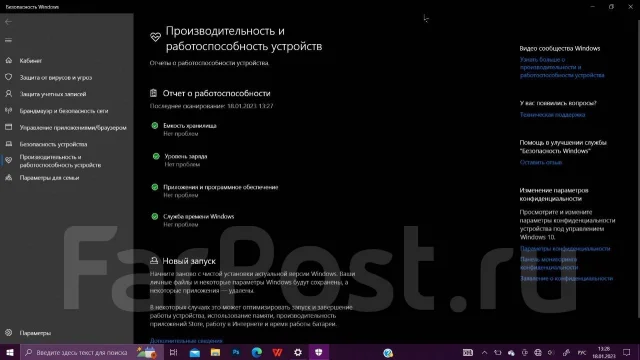
Task: Open the Windows Start menu
Action: click(10, 352)
